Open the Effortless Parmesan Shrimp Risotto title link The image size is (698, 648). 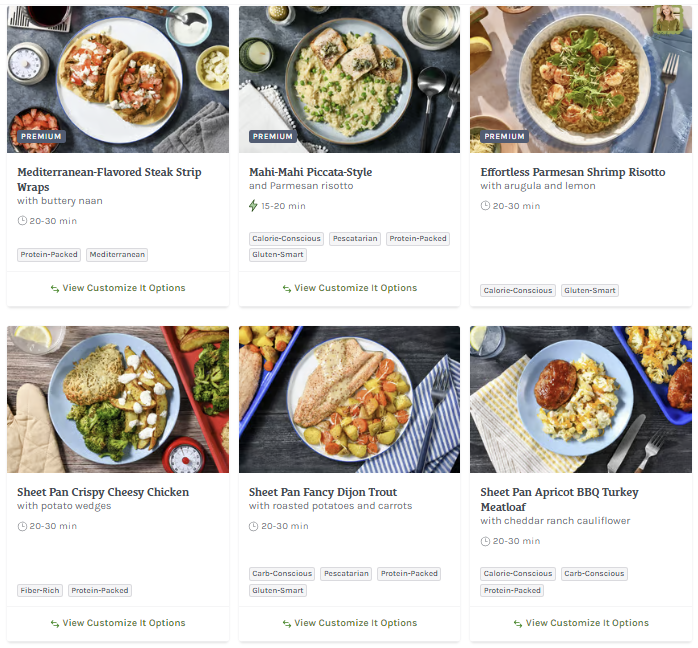[572, 172]
